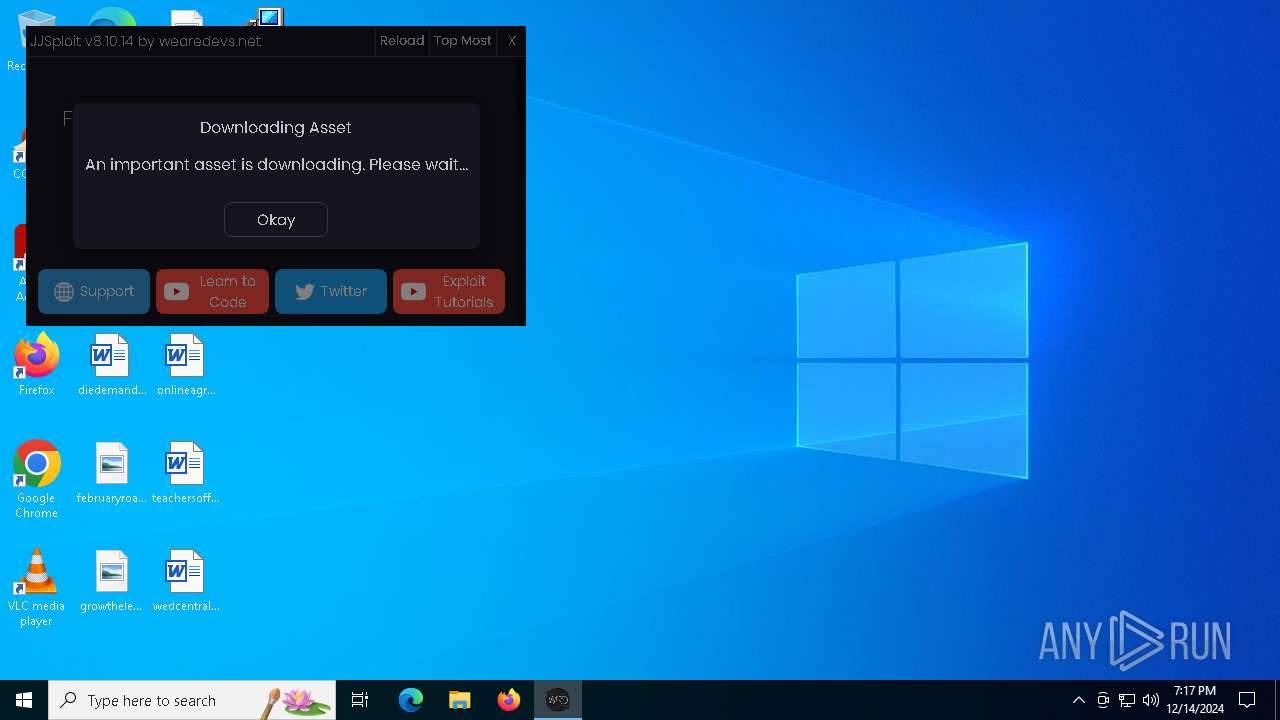Open the Twitter button in JJSploit
1280x720 pixels.
[331, 291]
